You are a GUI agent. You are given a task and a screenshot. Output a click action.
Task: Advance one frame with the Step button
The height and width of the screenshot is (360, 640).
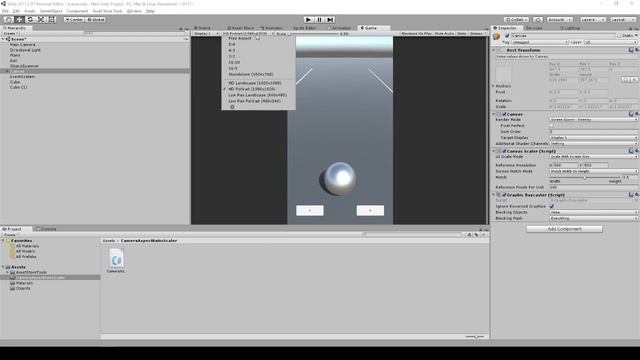[x=330, y=20]
